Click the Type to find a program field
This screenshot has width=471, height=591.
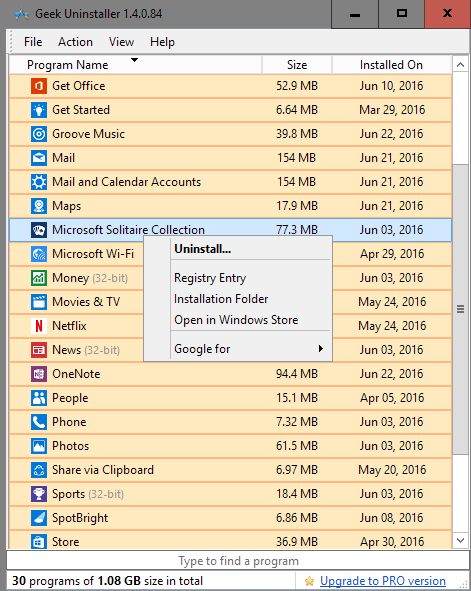click(x=238, y=561)
